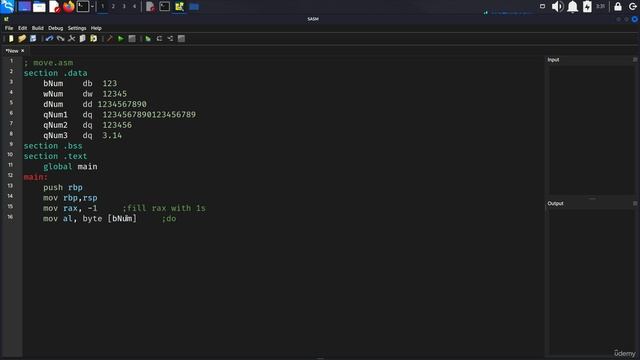Viewport: 640px width, 360px height.
Task: Click the terminal taskbar window button
Action: 164,7
